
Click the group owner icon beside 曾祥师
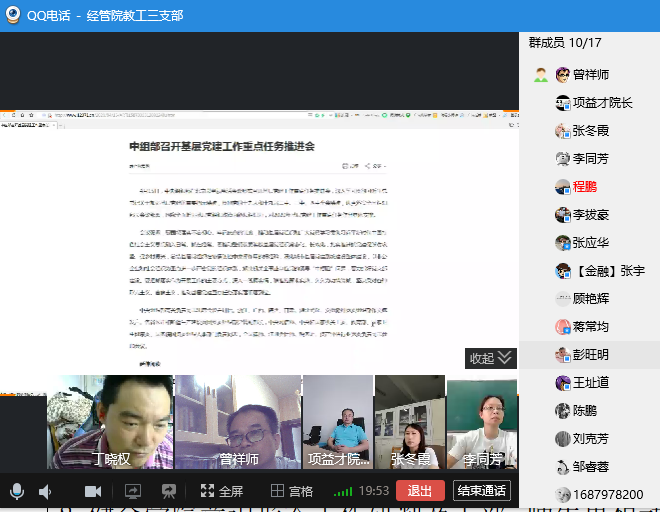[x=541, y=75]
